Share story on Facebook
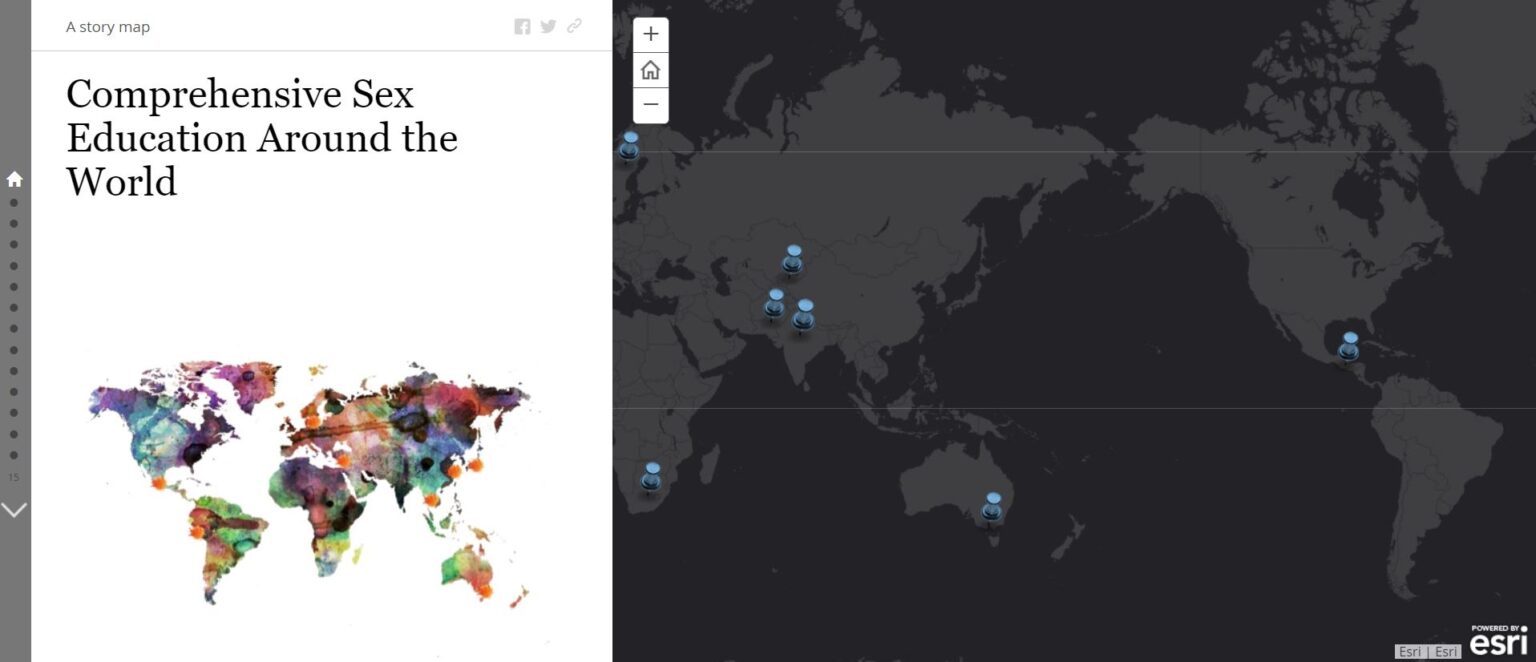1536x662 pixels. [x=522, y=27]
